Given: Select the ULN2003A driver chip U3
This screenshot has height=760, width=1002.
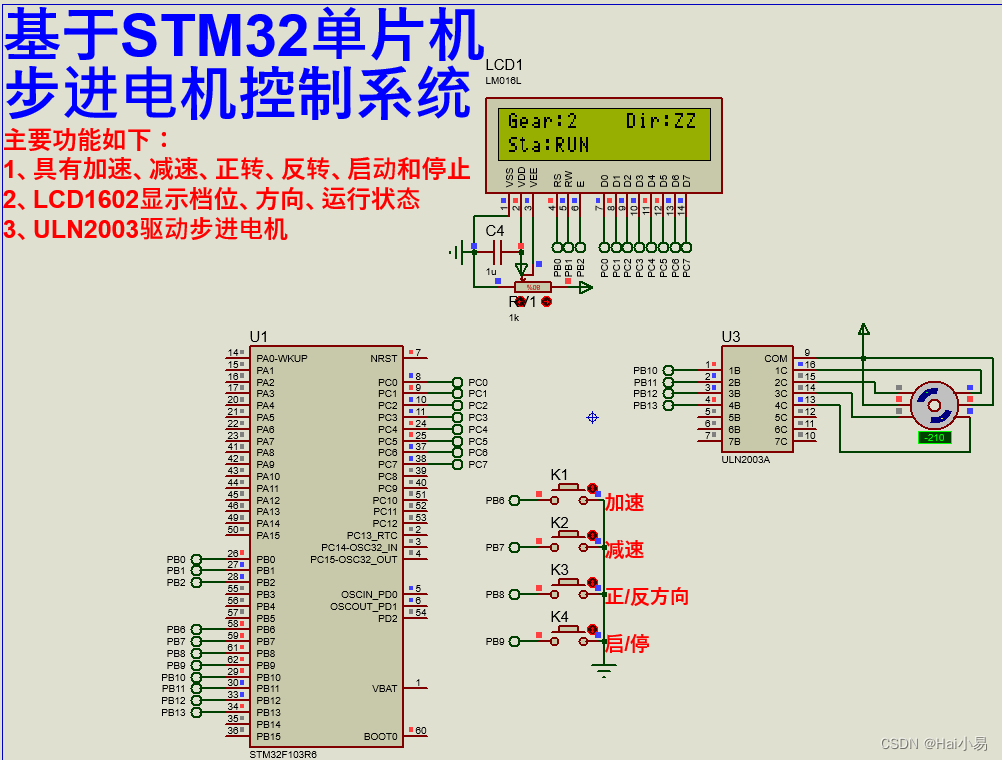Looking at the screenshot, I should (755, 400).
